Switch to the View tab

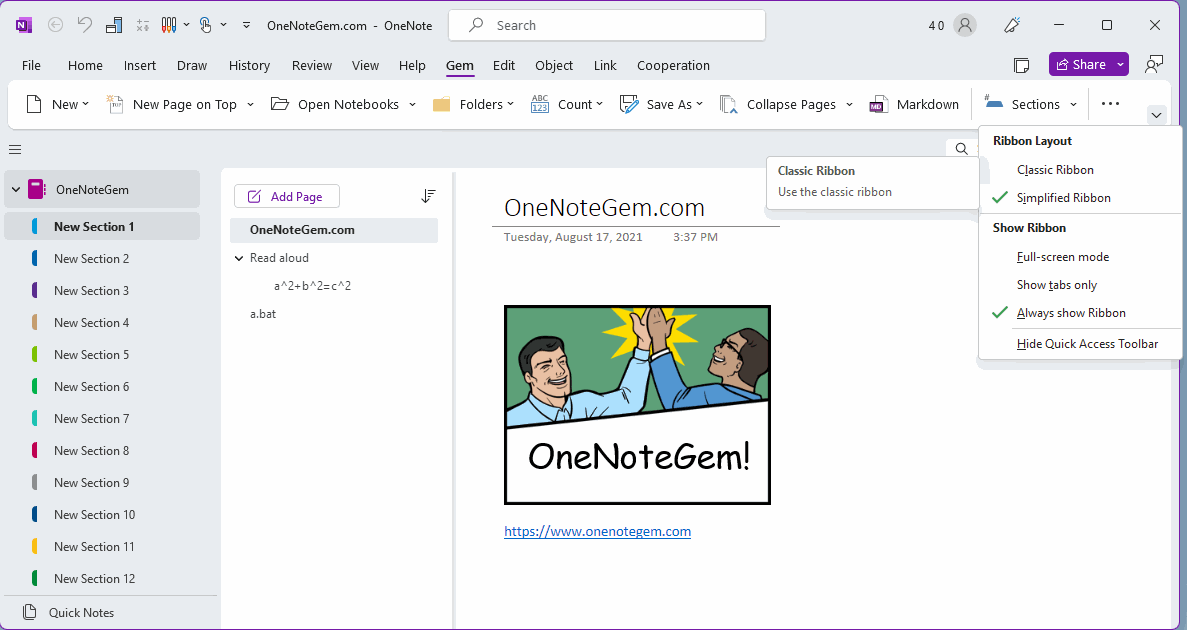tap(365, 65)
